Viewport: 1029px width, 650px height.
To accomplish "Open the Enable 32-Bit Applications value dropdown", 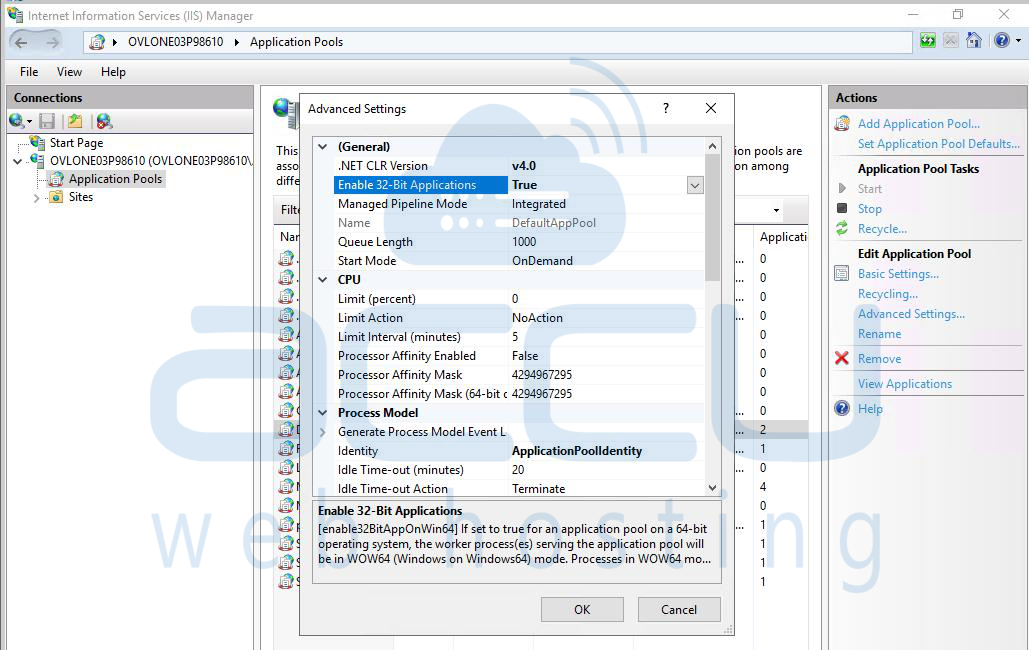I will pyautogui.click(x=695, y=185).
